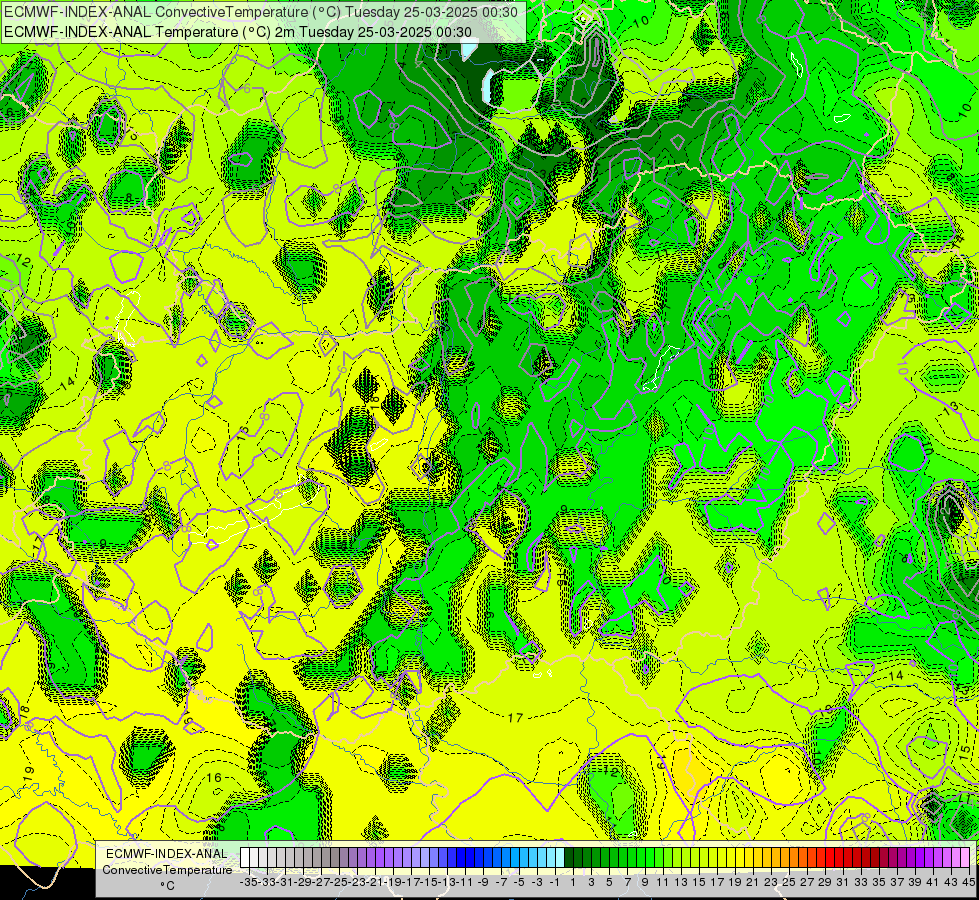Click the 41 value on the legend scale
The width and height of the screenshot is (979, 900).
point(933,882)
